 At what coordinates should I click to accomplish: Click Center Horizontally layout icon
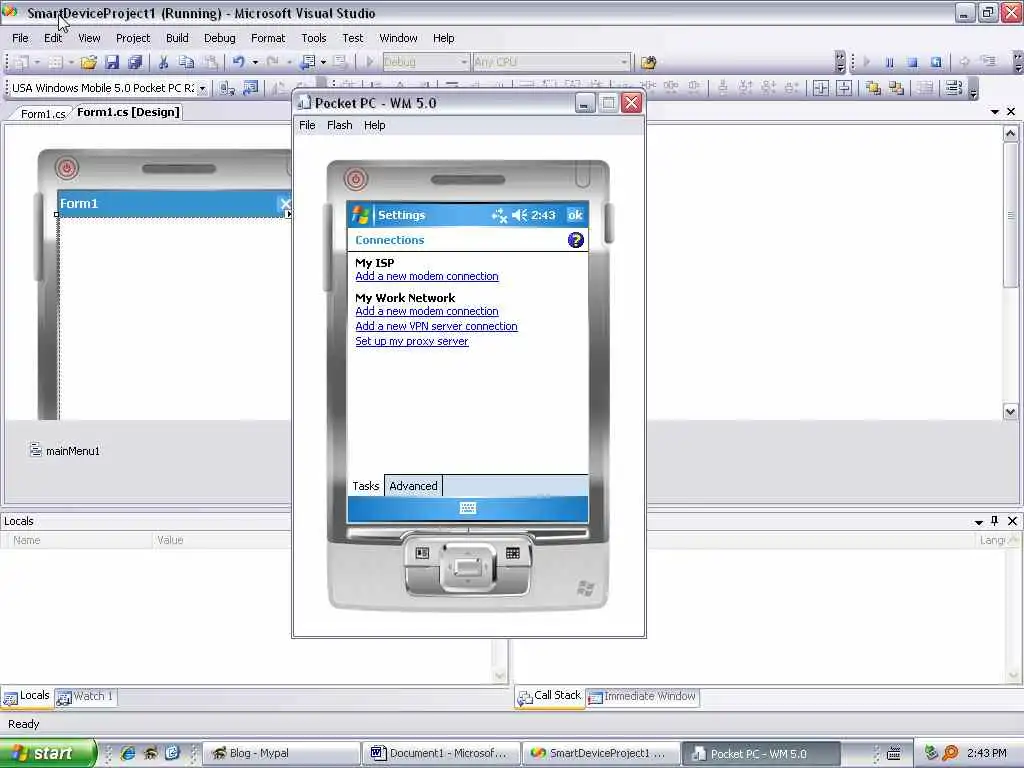click(x=821, y=88)
